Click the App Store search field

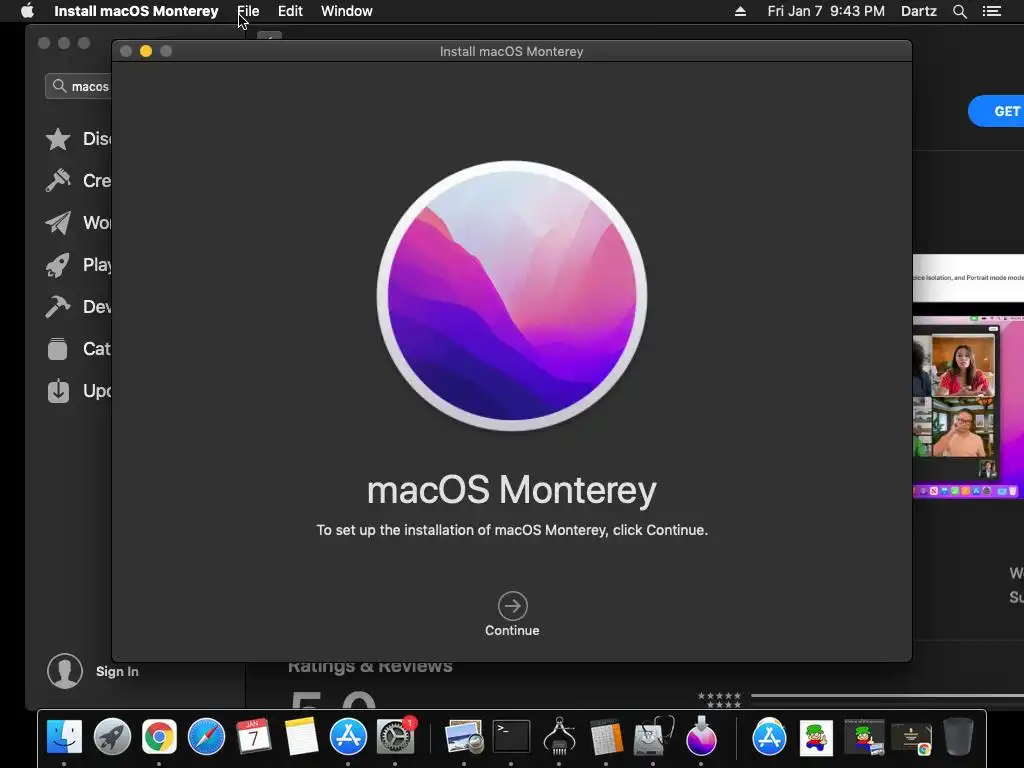point(78,86)
